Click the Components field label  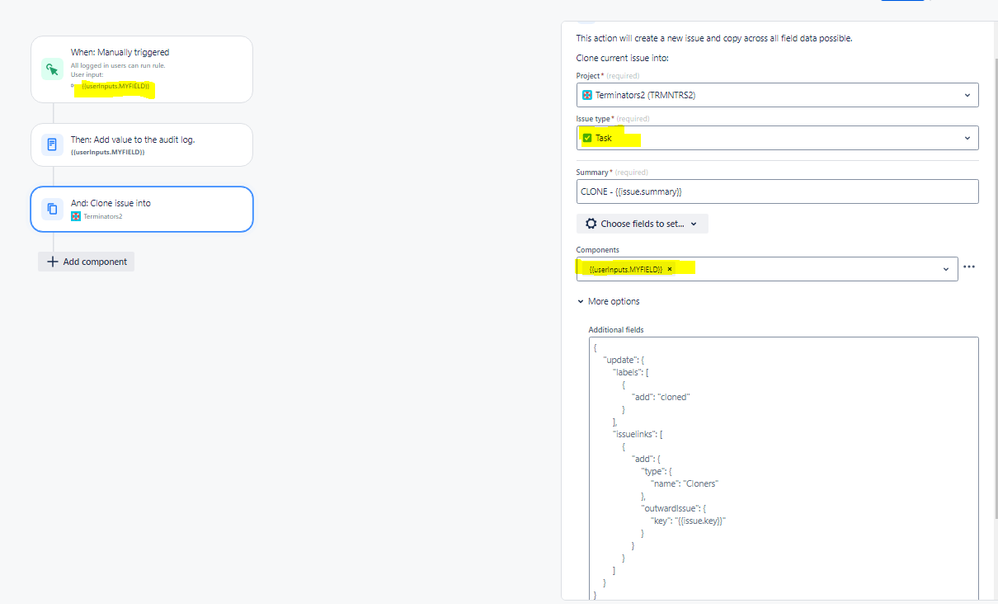click(597, 249)
